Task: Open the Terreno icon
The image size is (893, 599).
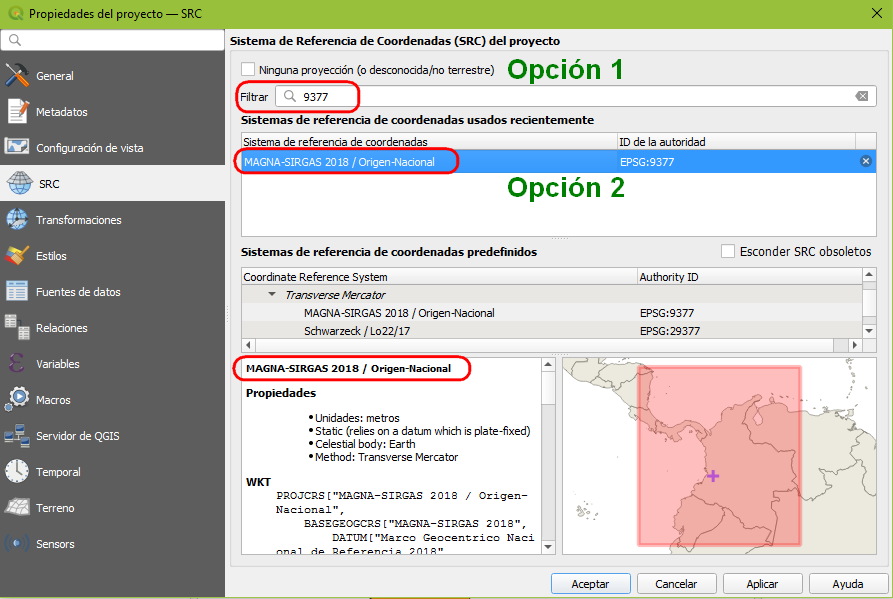Action: [17, 507]
